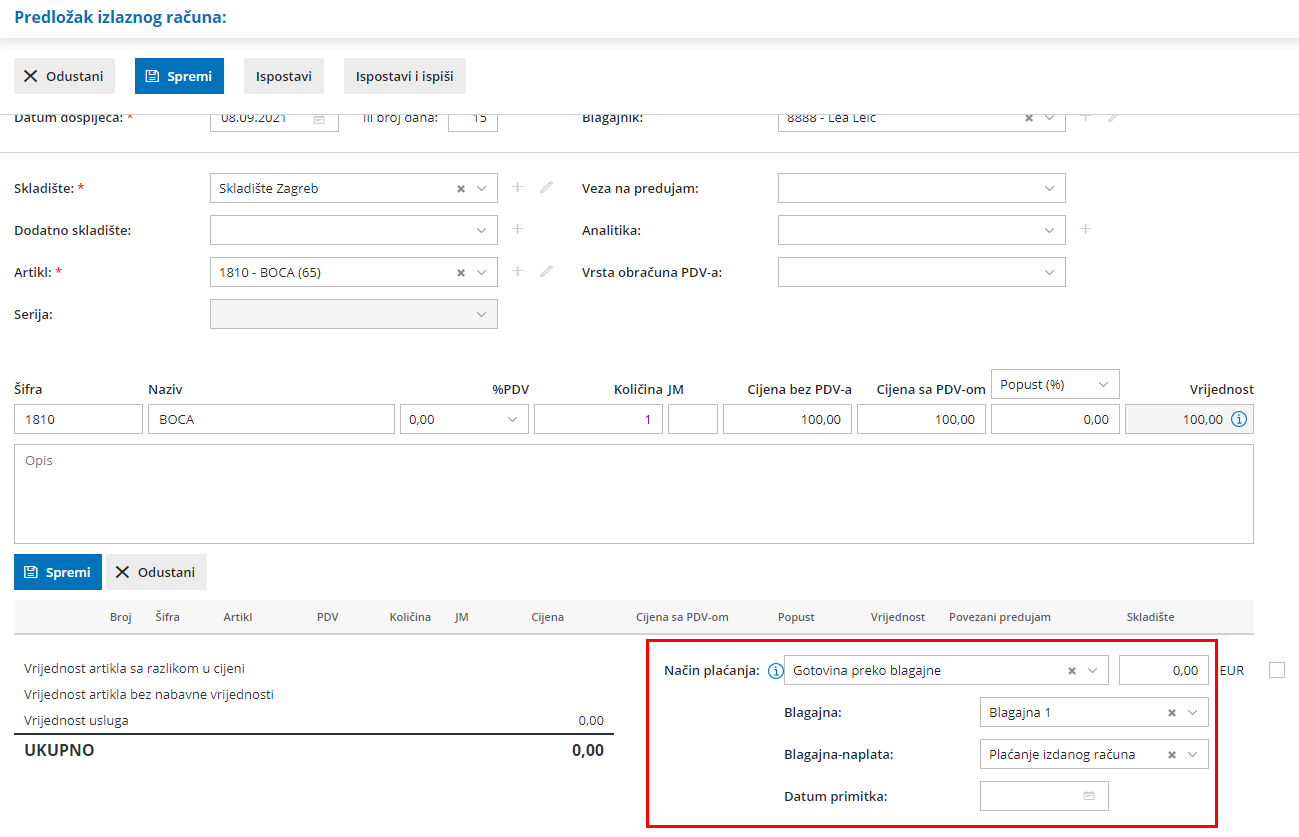Screen dimensions: 1299x837
Task: Add a new Dodatno skladište with plus icon
Action: (518, 229)
